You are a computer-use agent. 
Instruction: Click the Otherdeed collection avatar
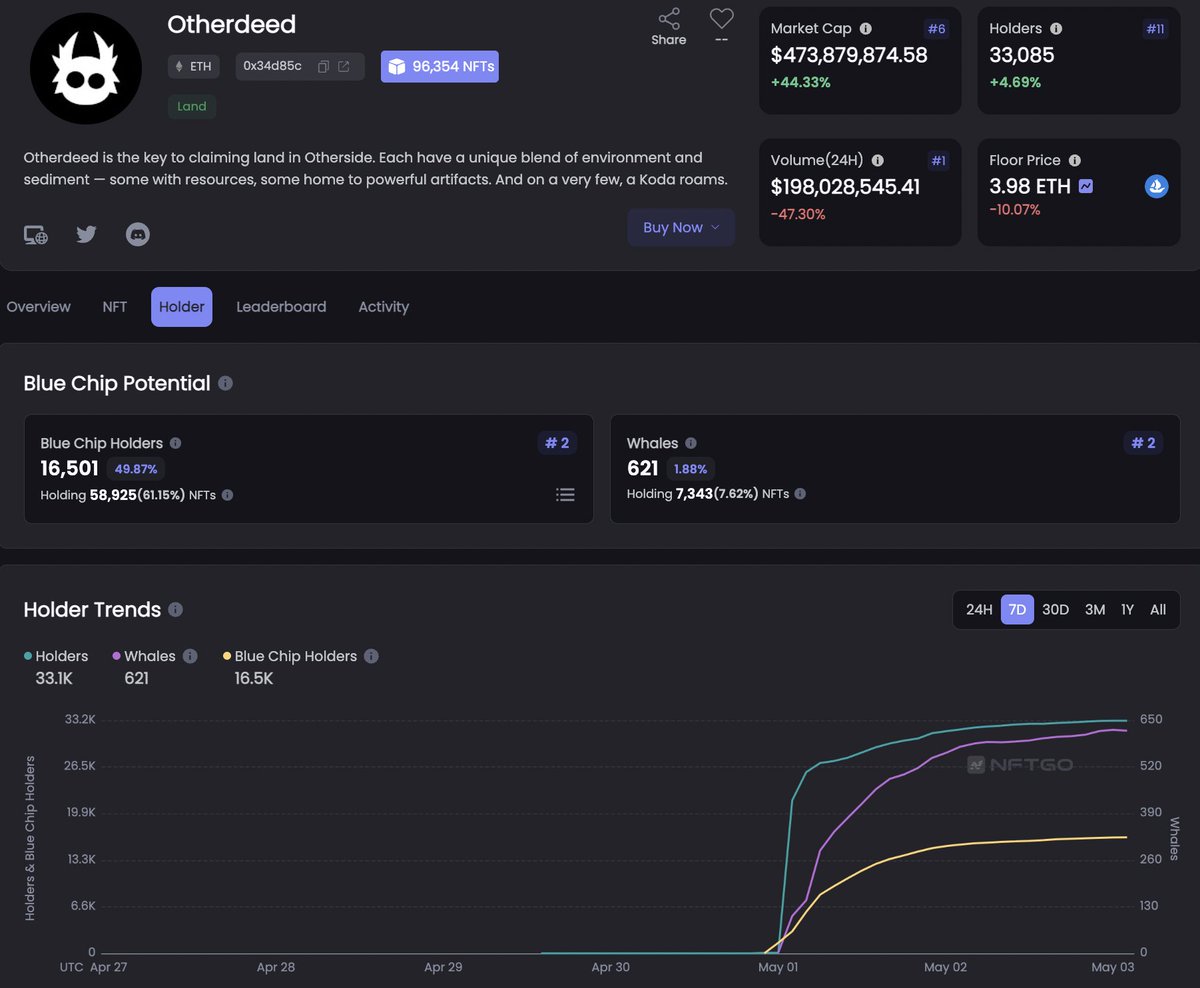tap(86, 69)
